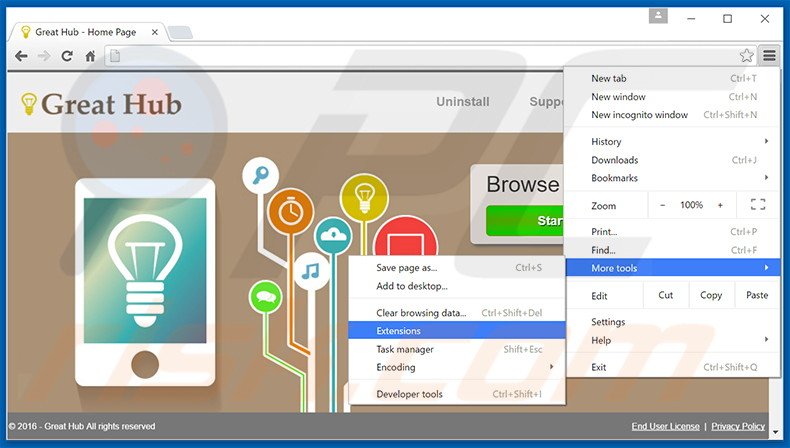
Task: Click the music note circle icon
Action: tap(311, 272)
